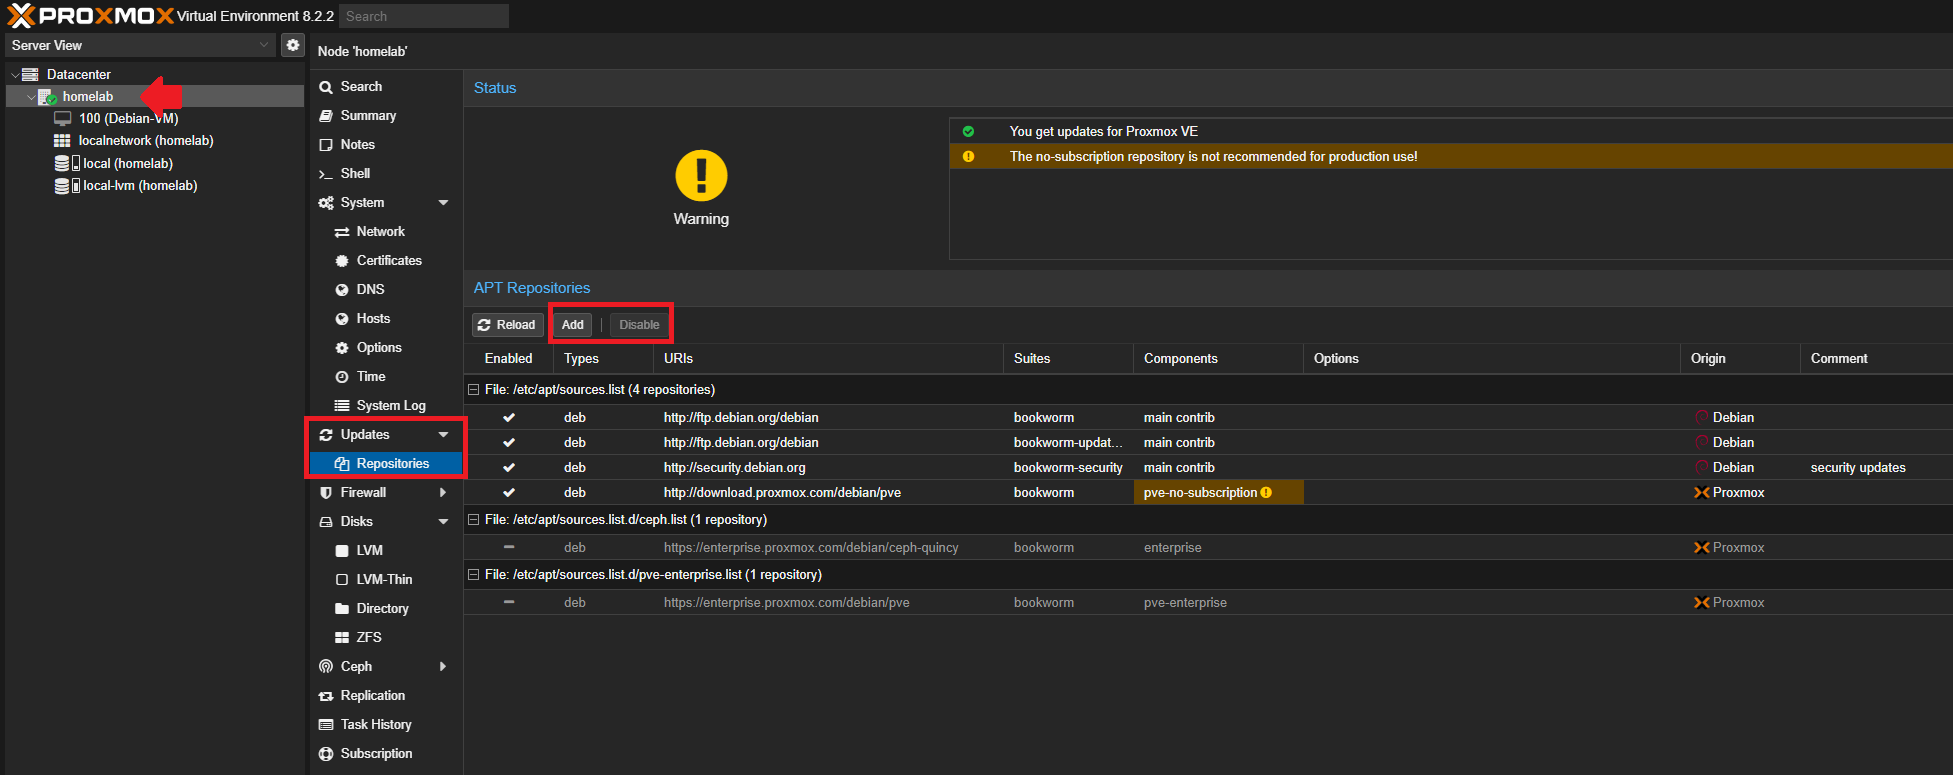This screenshot has height=775, width=1953.
Task: Sort by the Suites column header
Action: [x=1068, y=359]
